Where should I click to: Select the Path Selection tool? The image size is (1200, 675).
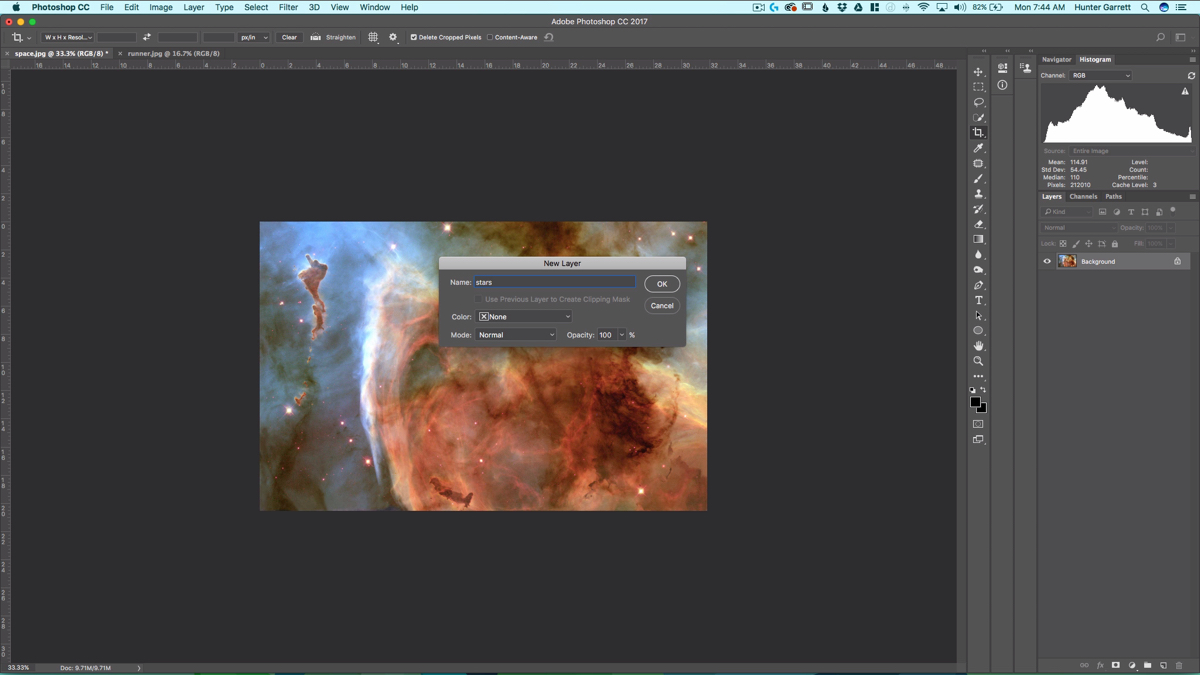click(978, 316)
